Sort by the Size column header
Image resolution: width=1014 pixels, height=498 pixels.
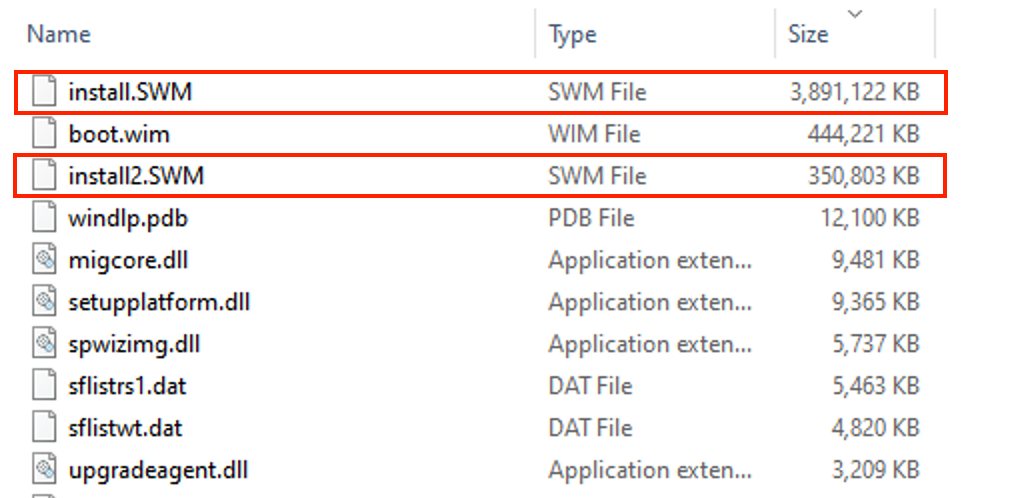[x=808, y=34]
